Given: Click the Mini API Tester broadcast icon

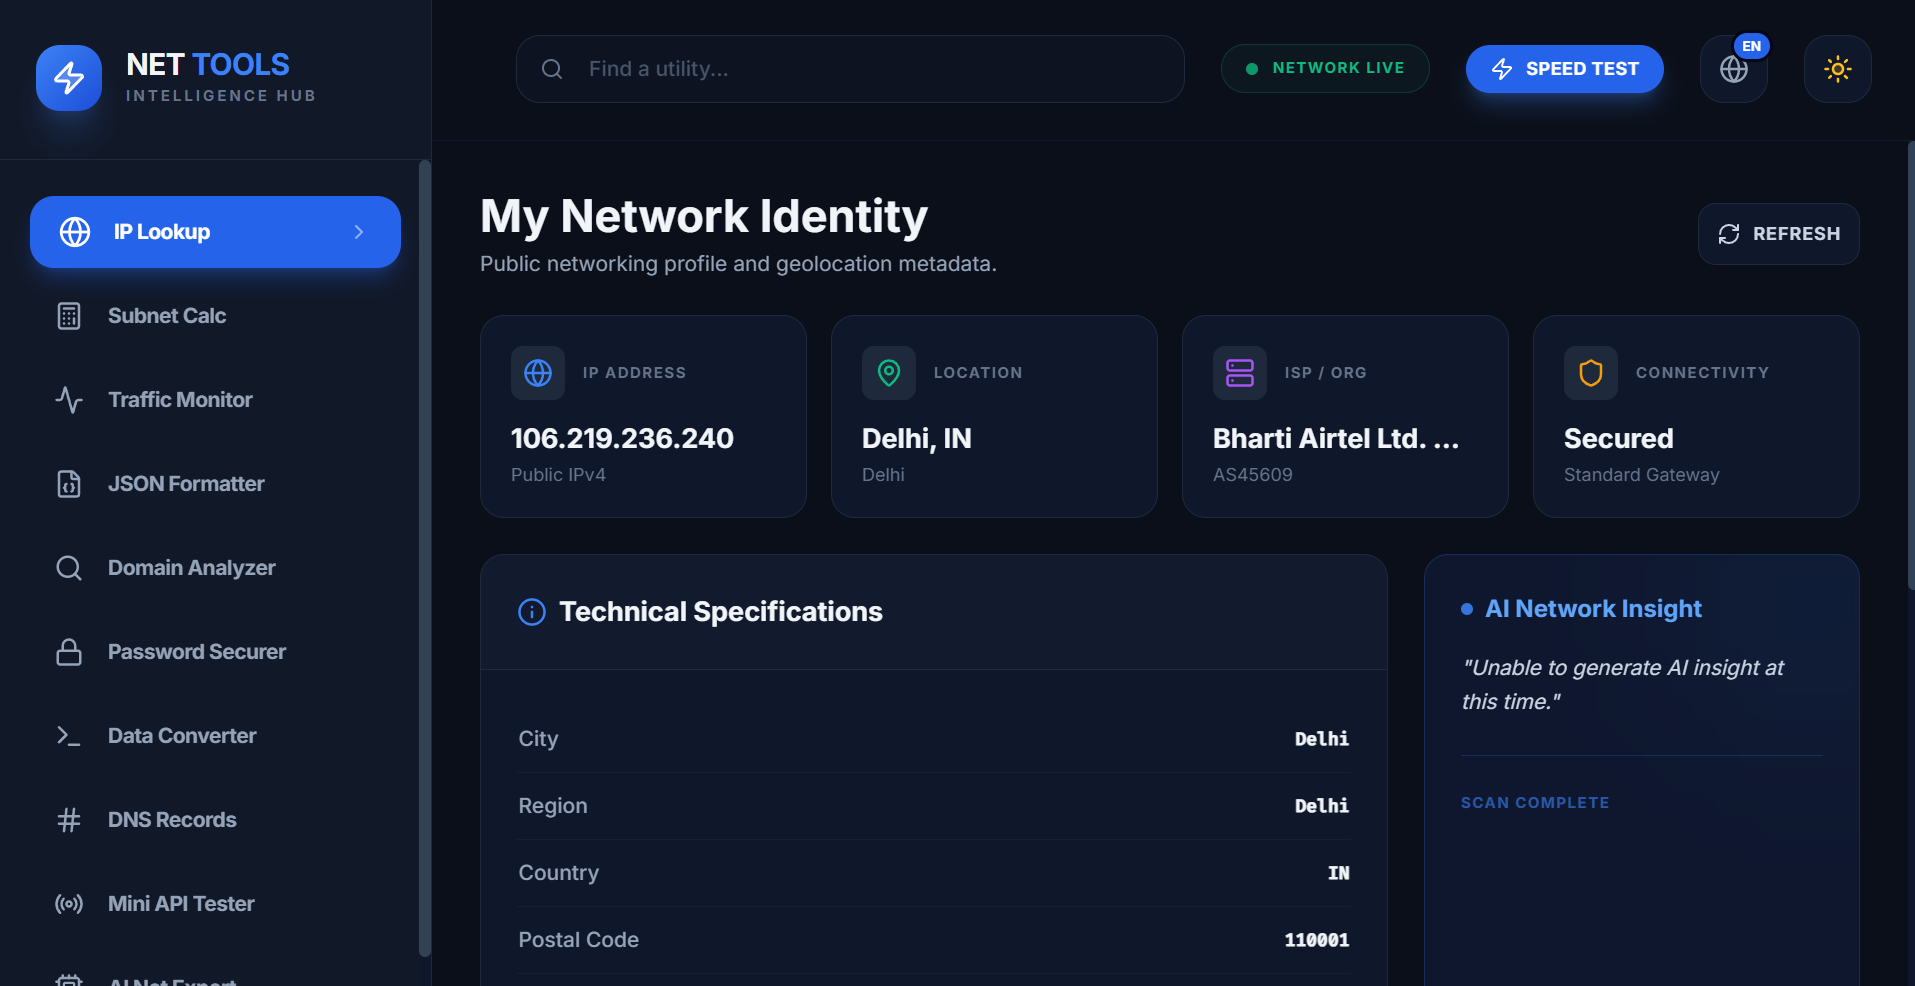Looking at the screenshot, I should point(69,904).
